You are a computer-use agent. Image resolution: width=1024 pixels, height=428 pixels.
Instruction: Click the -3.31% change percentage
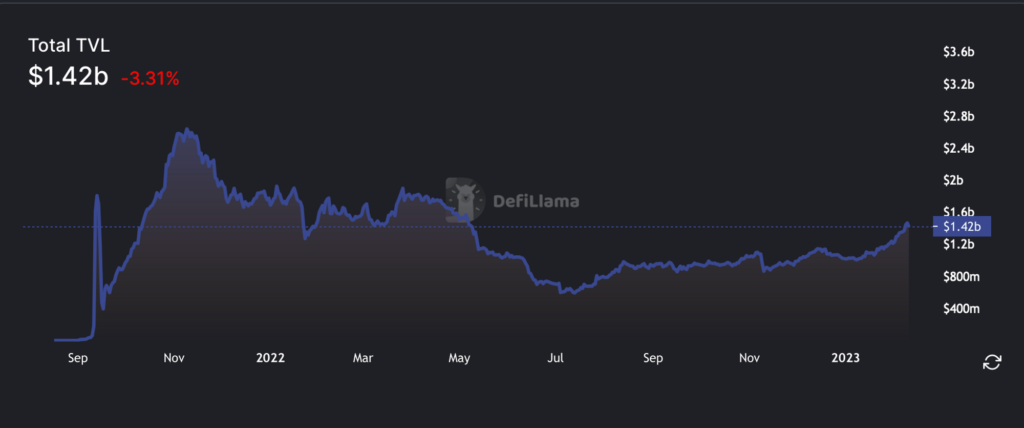pyautogui.click(x=150, y=79)
